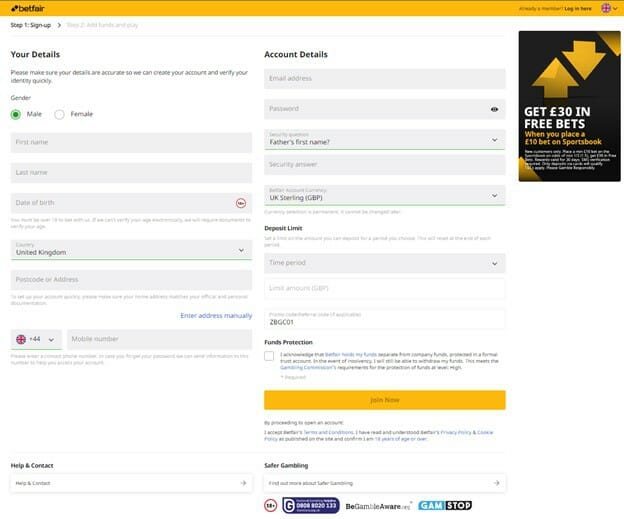Click Log in here link
Viewport: 624px width, 519px height.
click(577, 8)
